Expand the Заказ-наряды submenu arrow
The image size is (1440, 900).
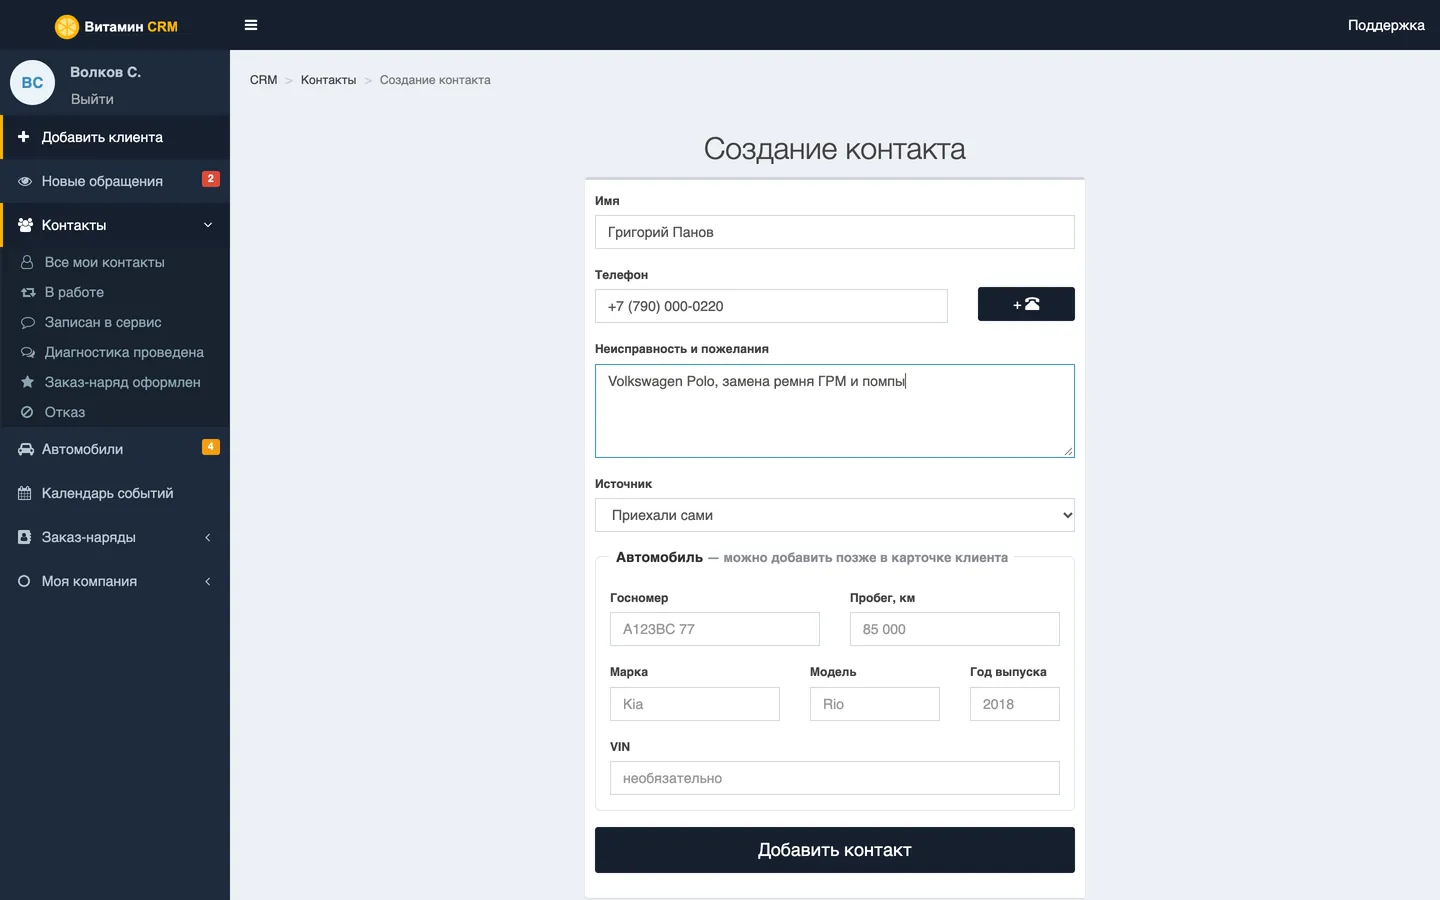(208, 537)
